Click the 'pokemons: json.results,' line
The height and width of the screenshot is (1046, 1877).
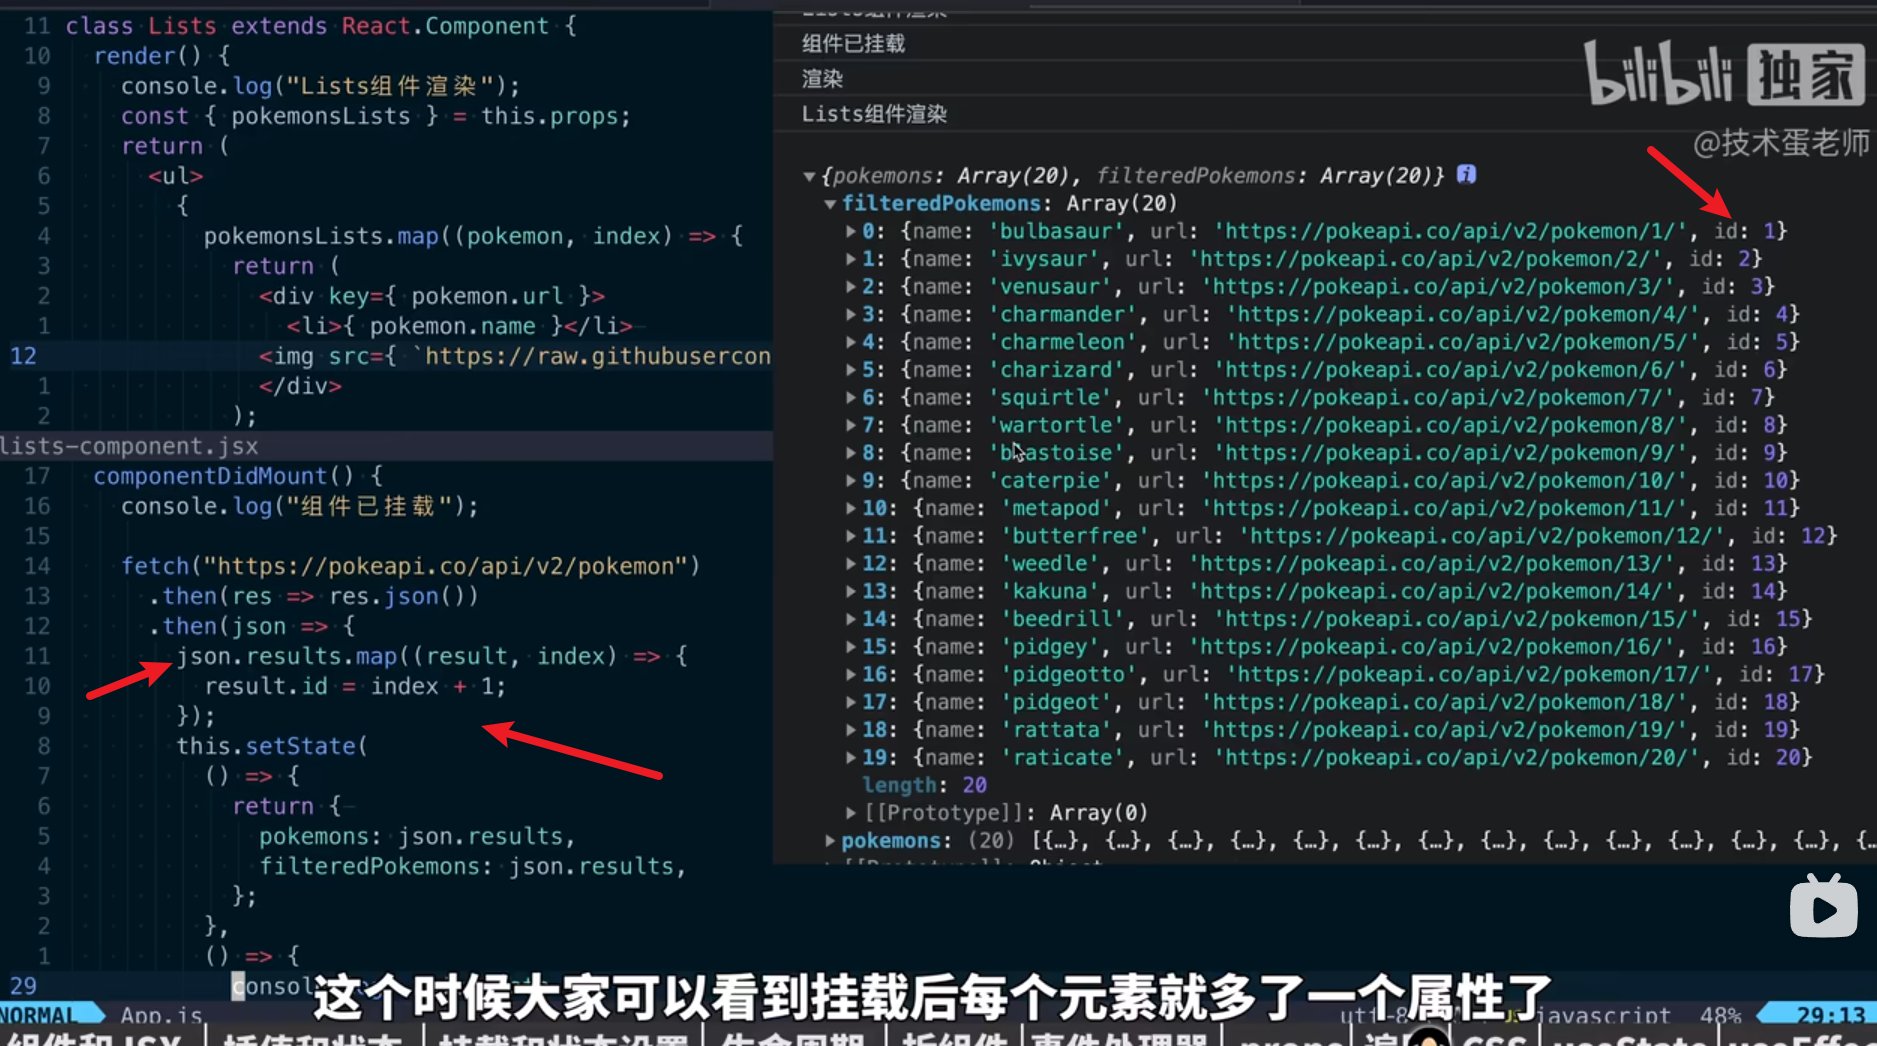pos(417,836)
